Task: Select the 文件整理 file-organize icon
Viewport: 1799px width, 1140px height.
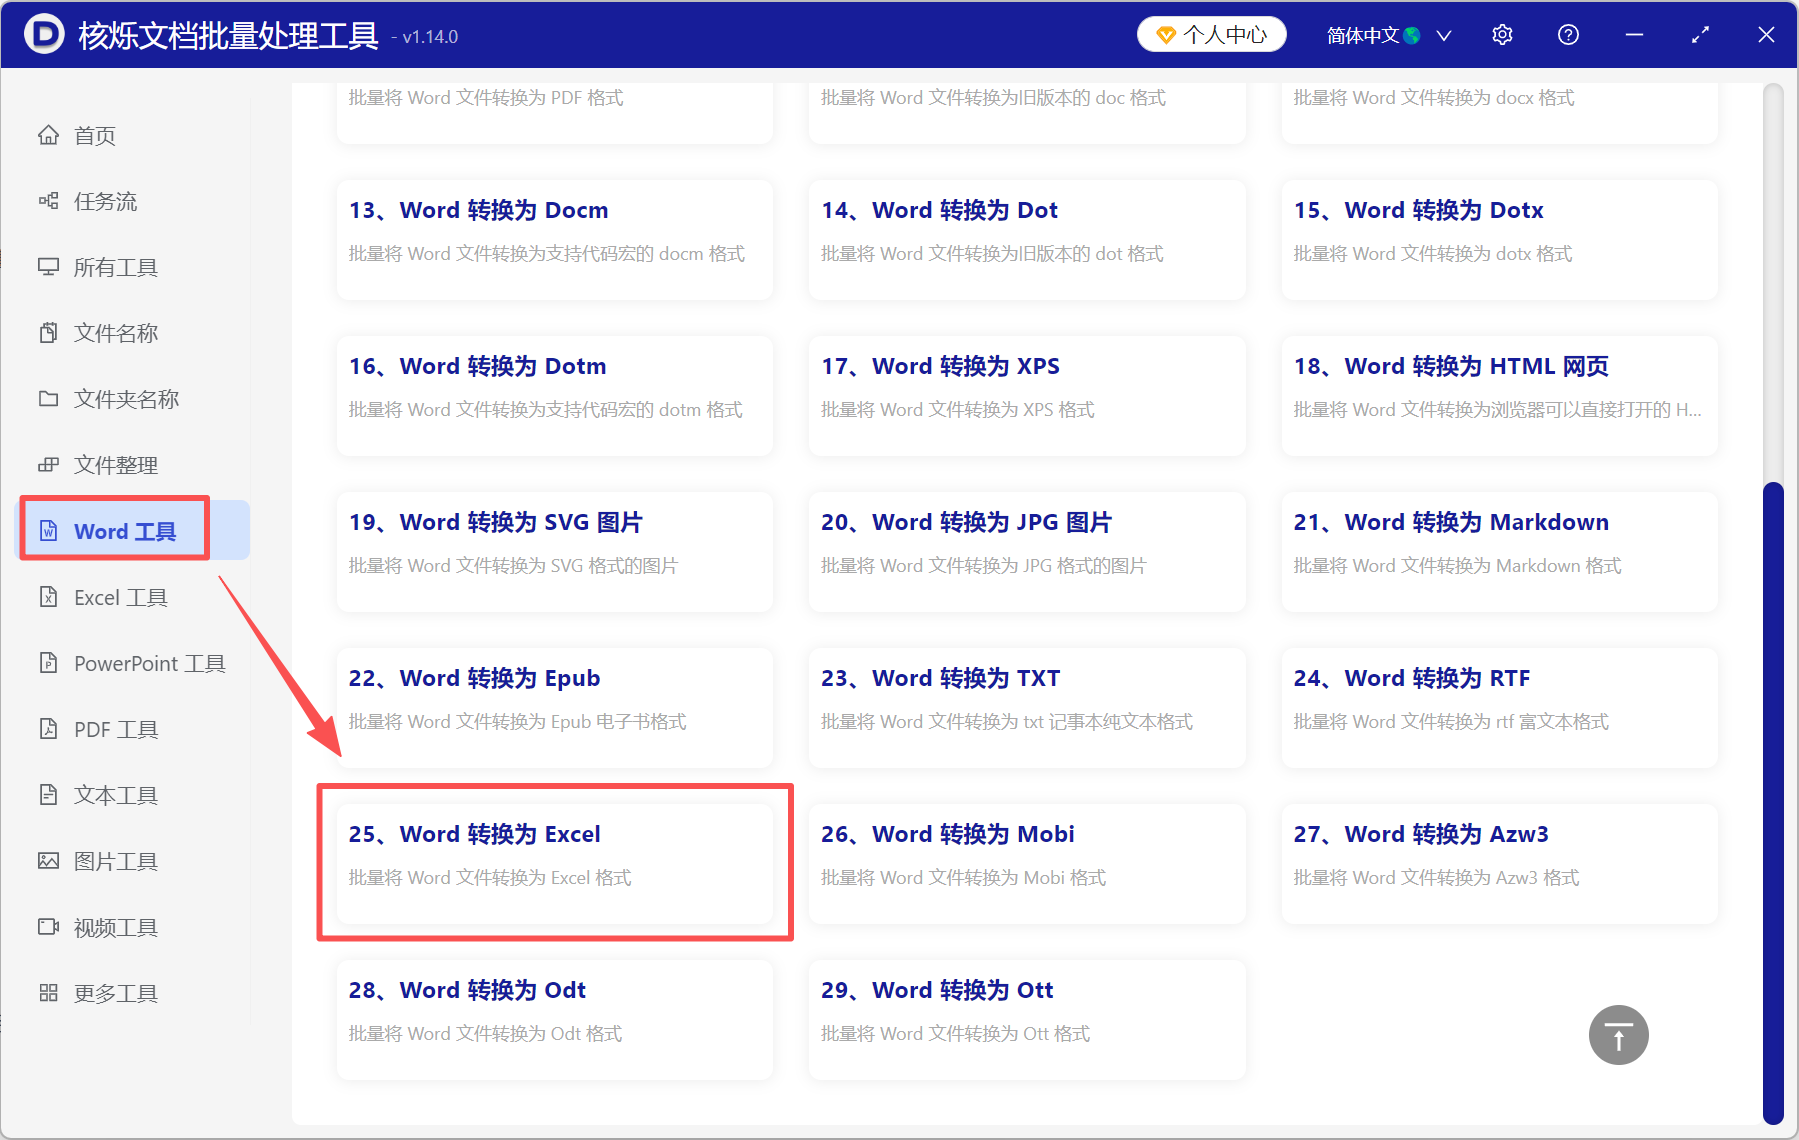Action: coord(48,464)
